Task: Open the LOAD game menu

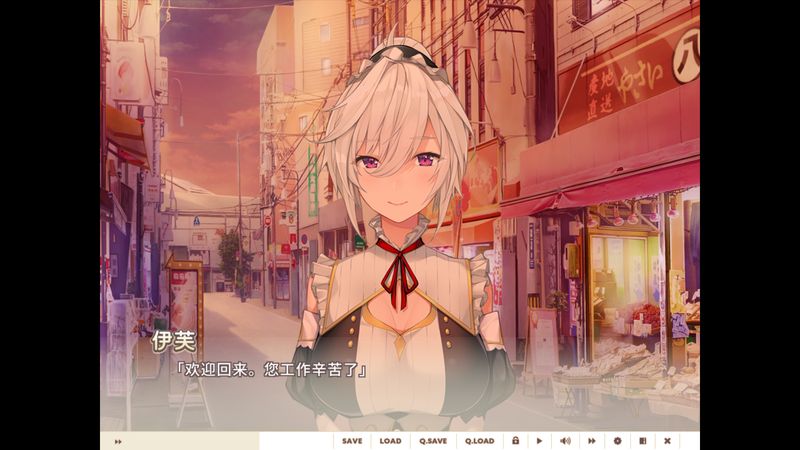Action: [x=390, y=441]
